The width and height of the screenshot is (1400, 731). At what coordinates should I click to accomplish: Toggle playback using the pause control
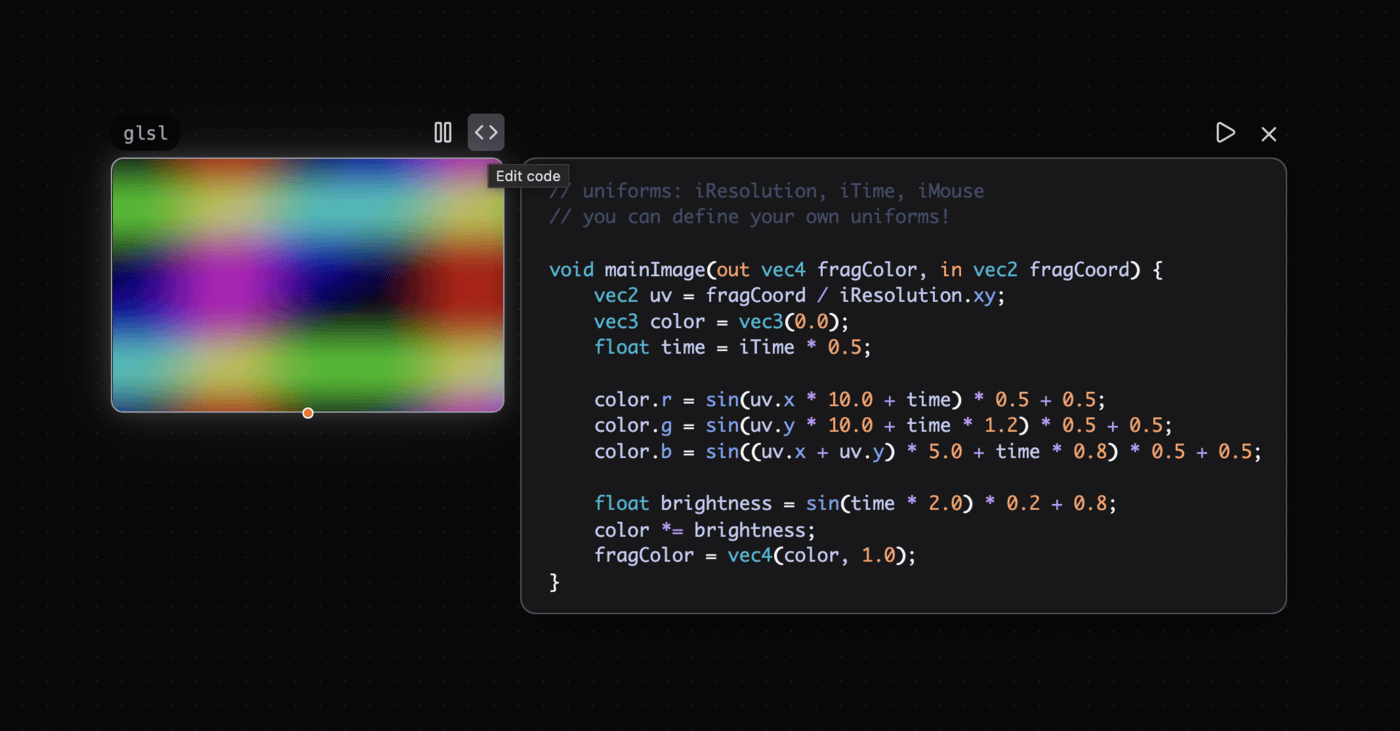pyautogui.click(x=443, y=131)
